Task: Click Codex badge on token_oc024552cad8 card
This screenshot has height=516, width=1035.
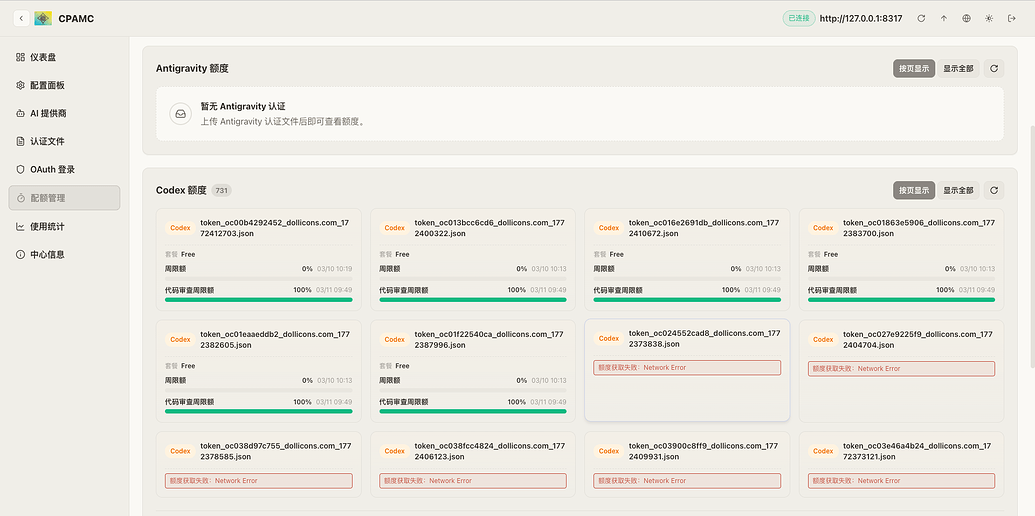Action: pos(609,339)
